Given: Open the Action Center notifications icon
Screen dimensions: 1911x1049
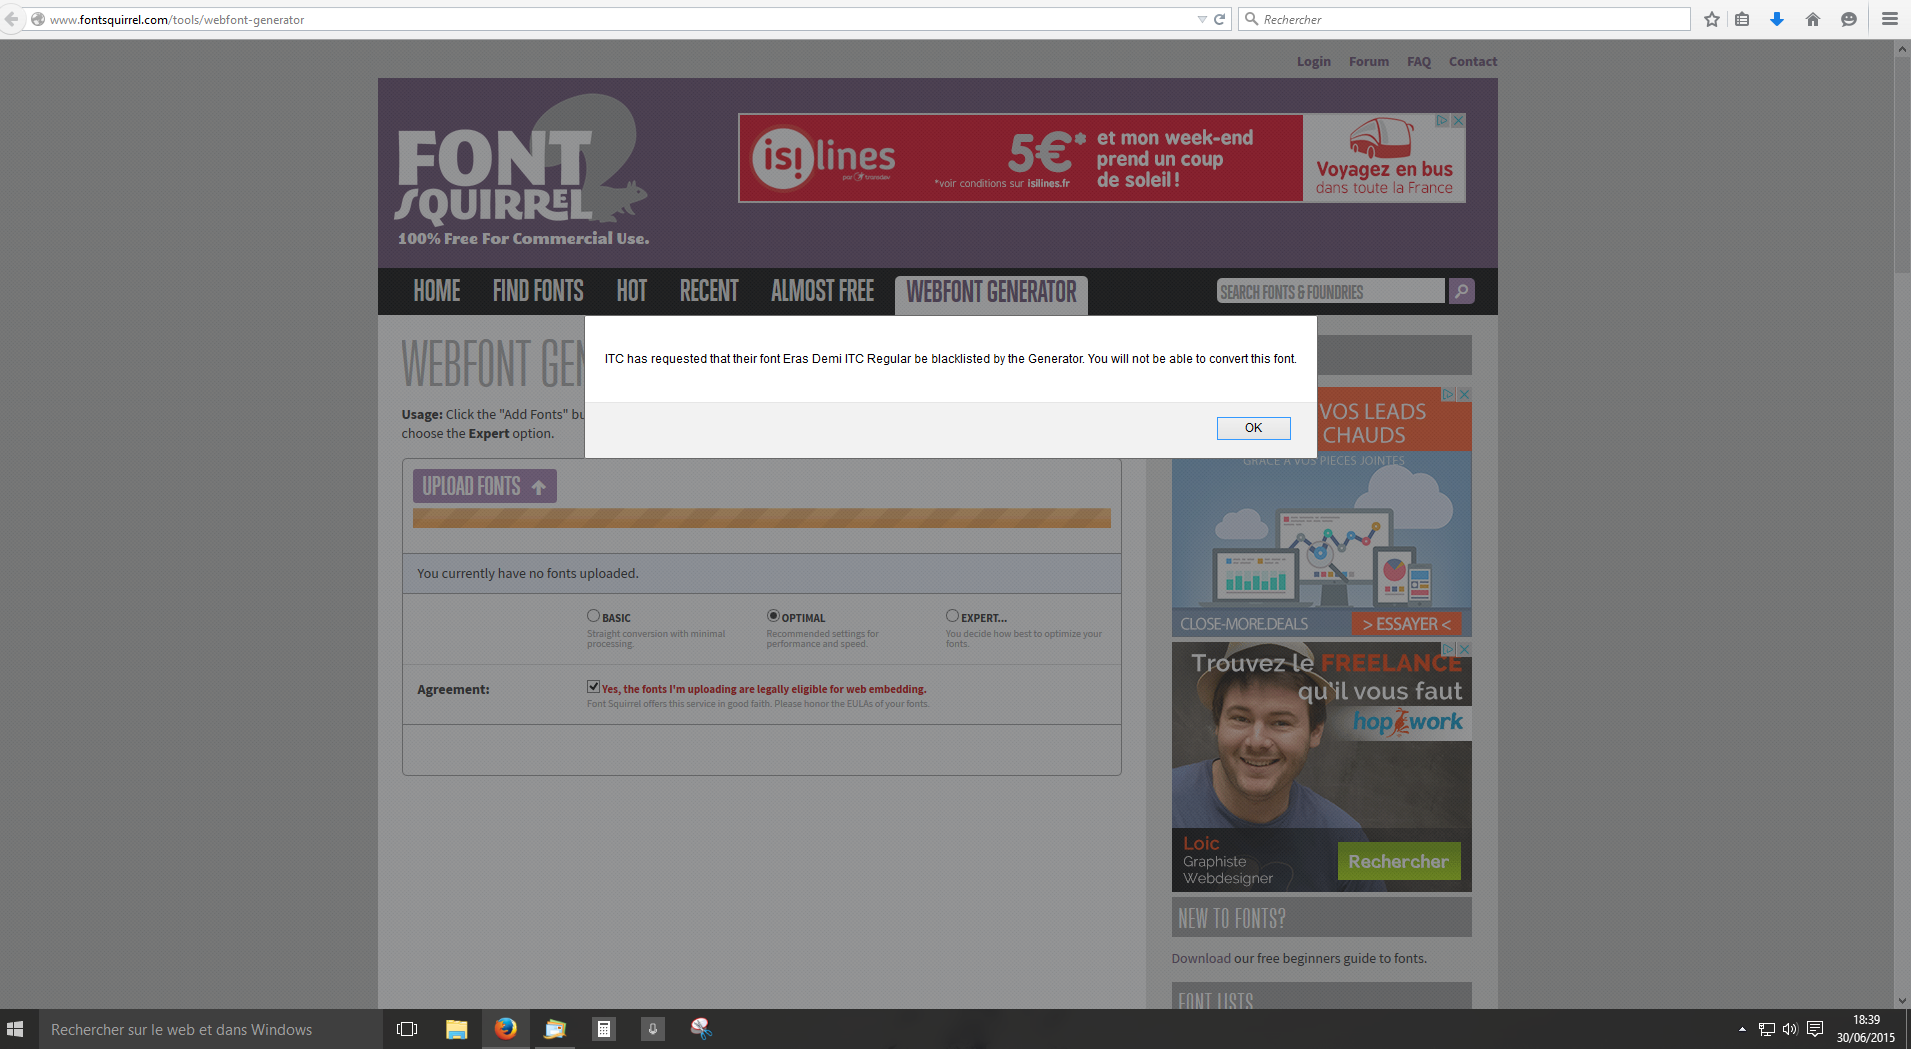Looking at the screenshot, I should (1815, 1029).
